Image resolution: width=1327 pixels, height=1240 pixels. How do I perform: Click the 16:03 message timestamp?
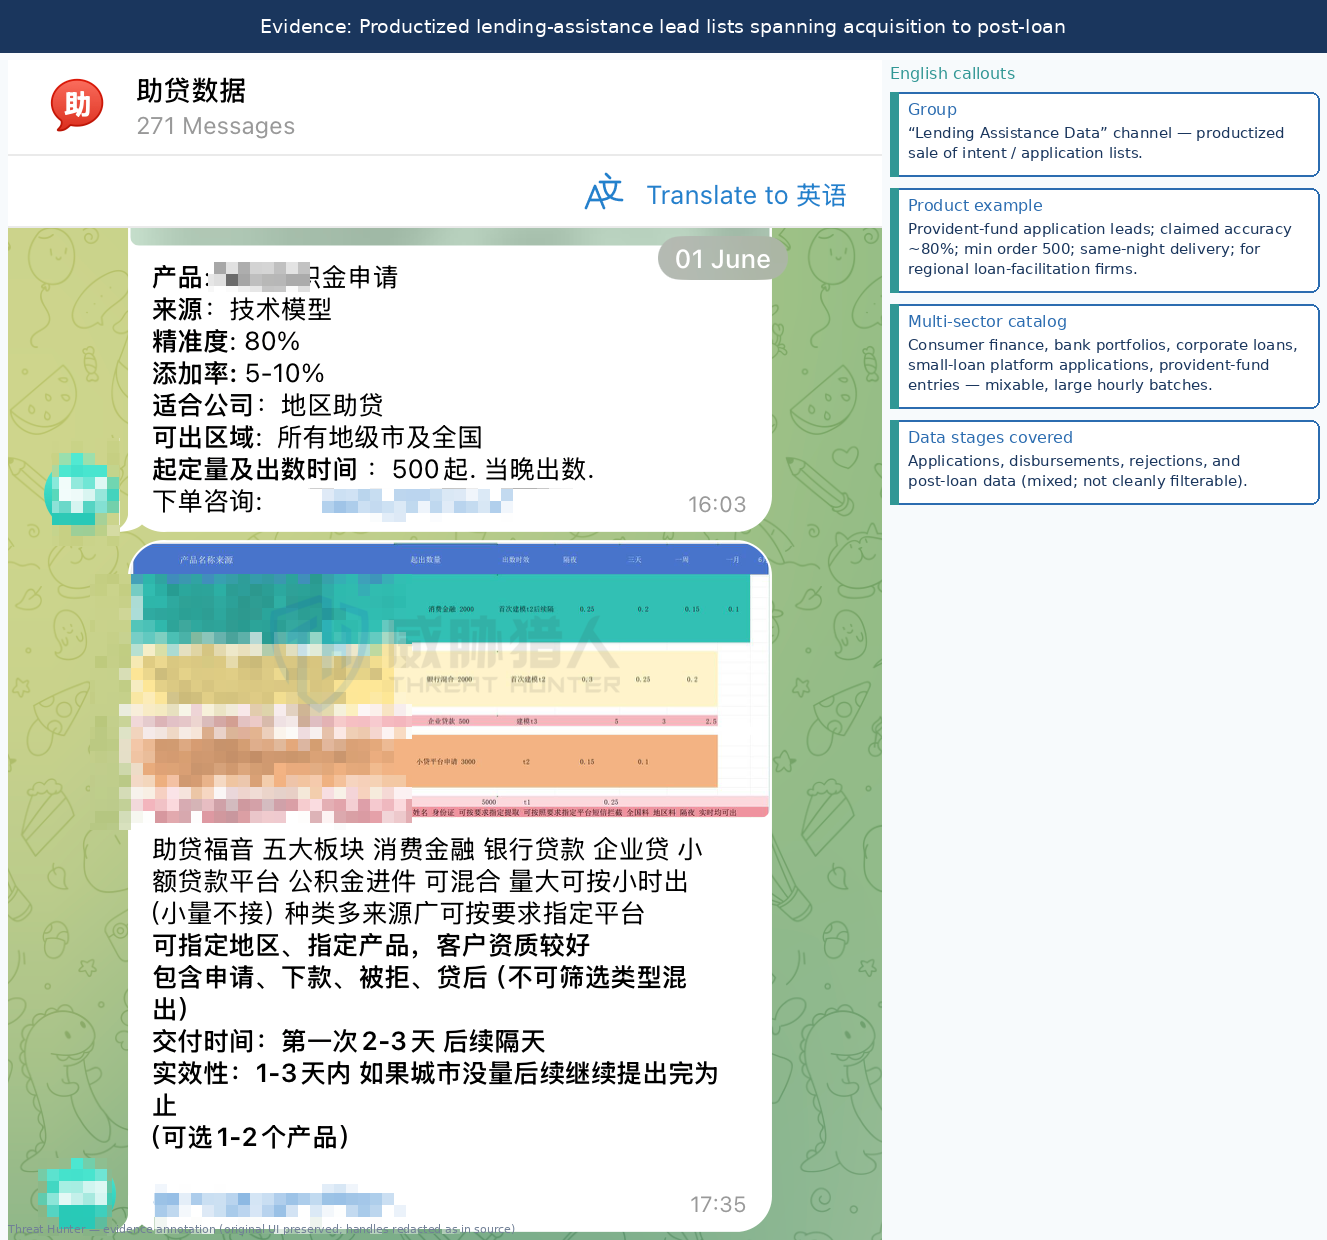(717, 505)
